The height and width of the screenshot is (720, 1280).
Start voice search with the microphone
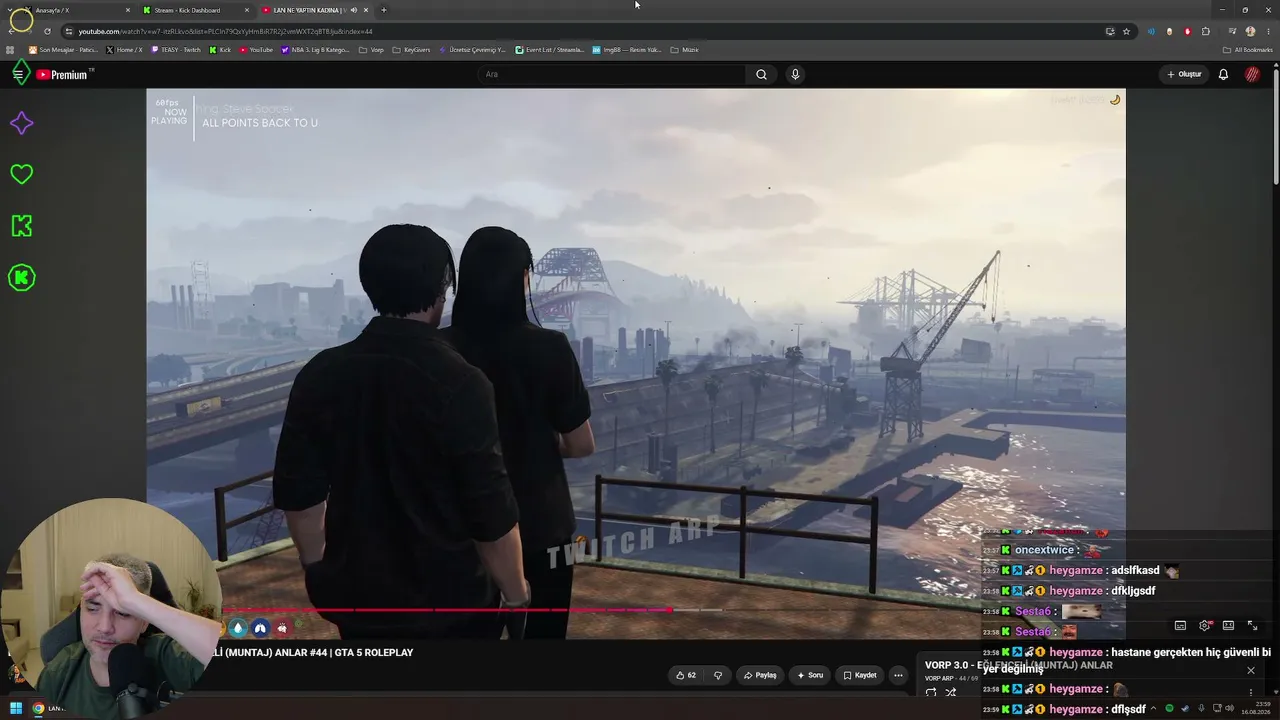(x=795, y=74)
